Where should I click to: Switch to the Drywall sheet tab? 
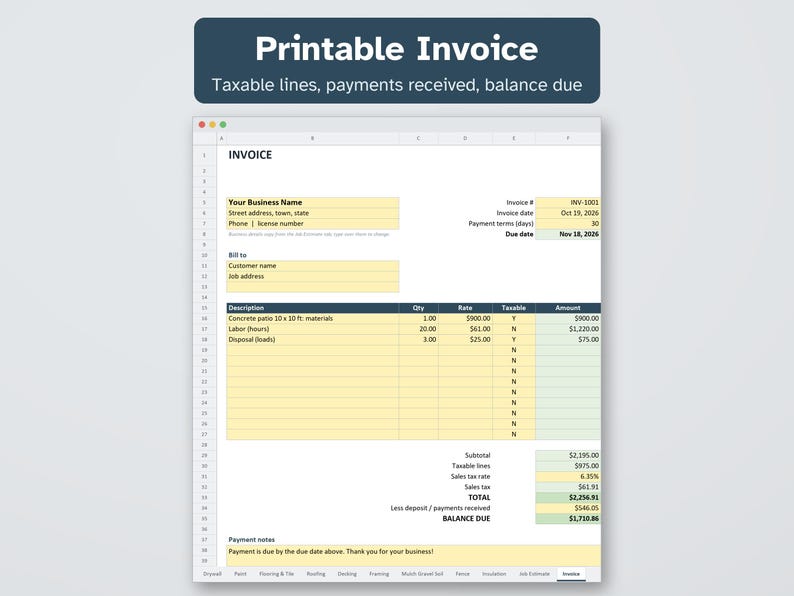pyautogui.click(x=212, y=574)
